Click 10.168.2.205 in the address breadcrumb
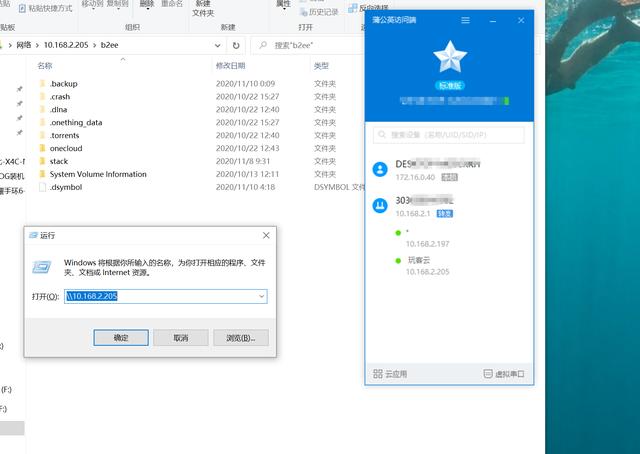The image size is (640, 454). tap(66, 45)
